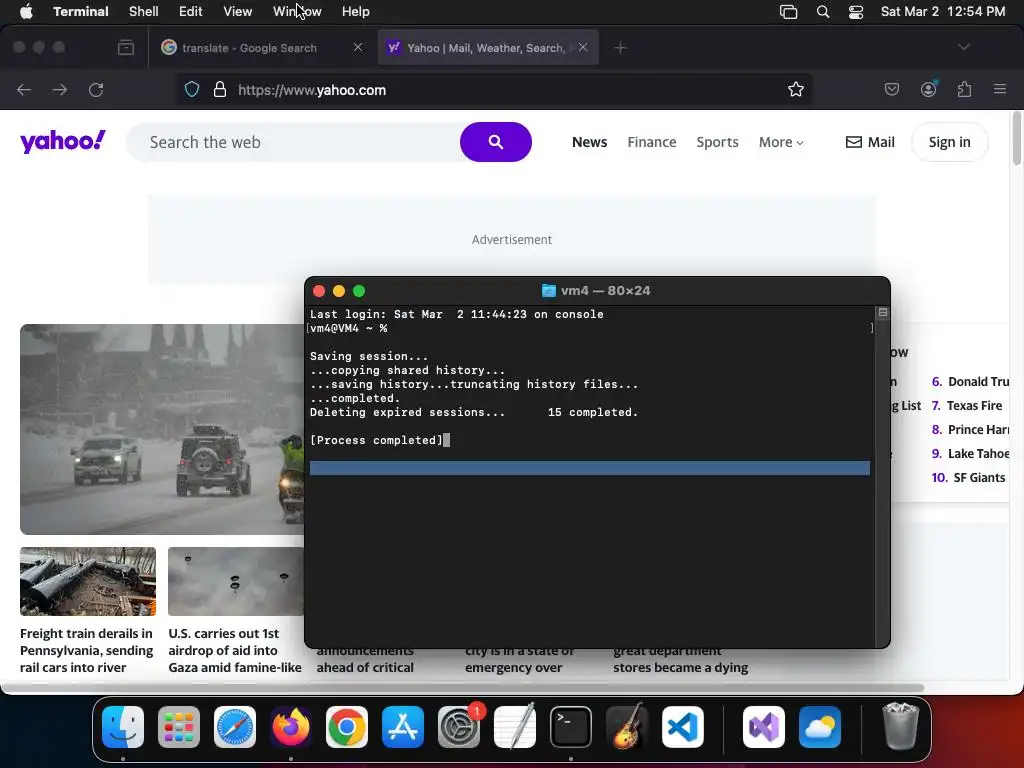
Task: Open Visual Studio Code from the Dock
Action: point(683,727)
